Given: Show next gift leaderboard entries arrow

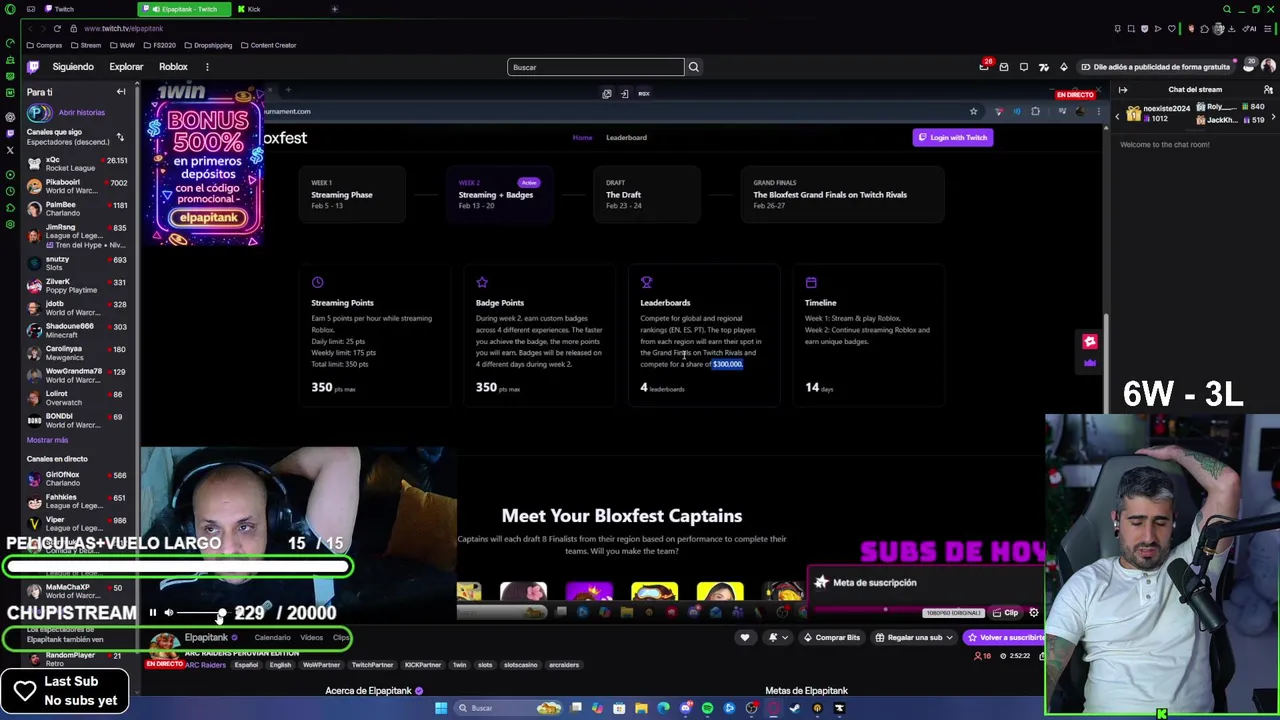Looking at the screenshot, I should coord(1273,115).
